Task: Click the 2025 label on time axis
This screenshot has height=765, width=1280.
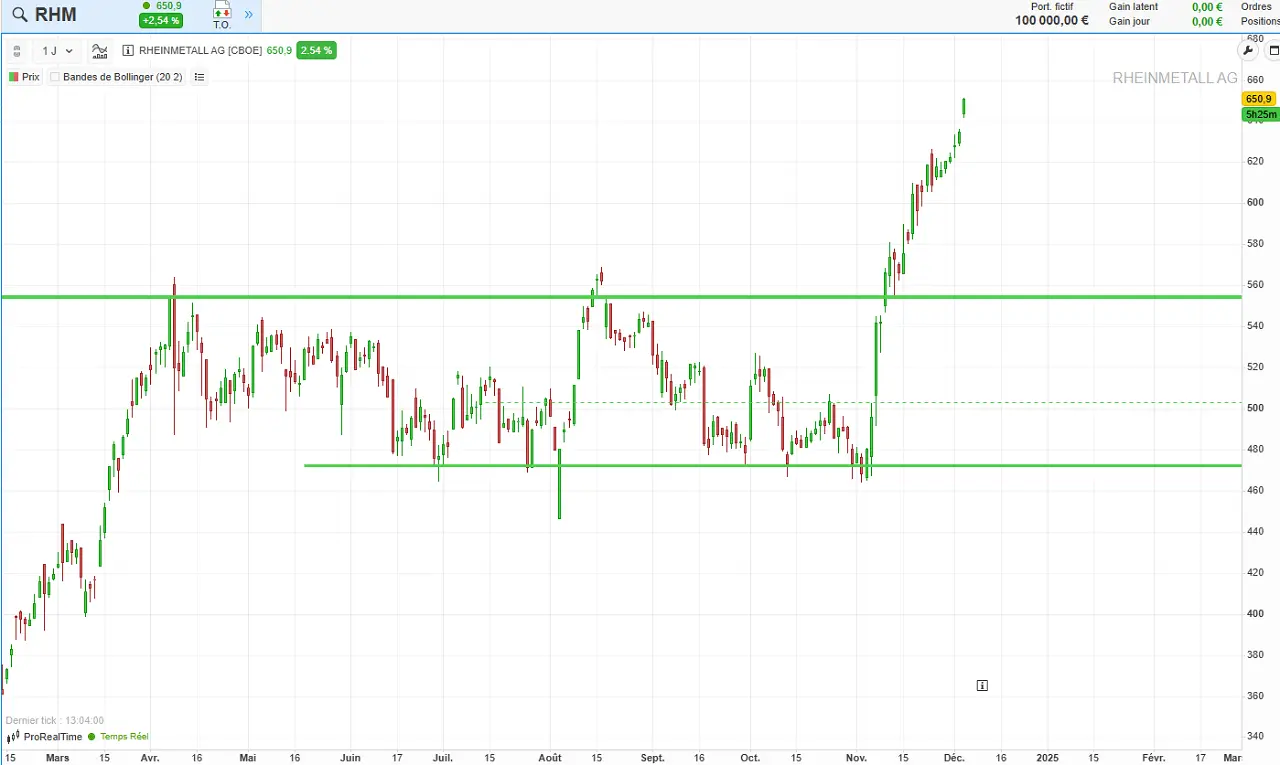Action: tap(1047, 758)
